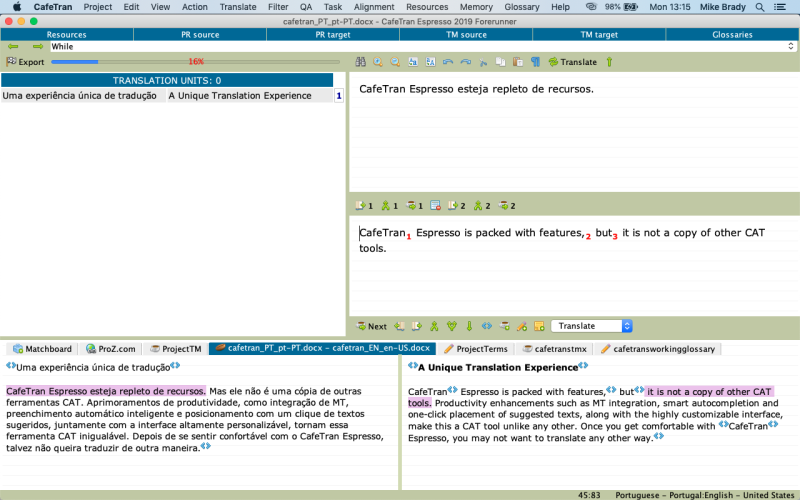Click the zoom in magnifier icon
The width and height of the screenshot is (800, 500).
tap(378, 62)
